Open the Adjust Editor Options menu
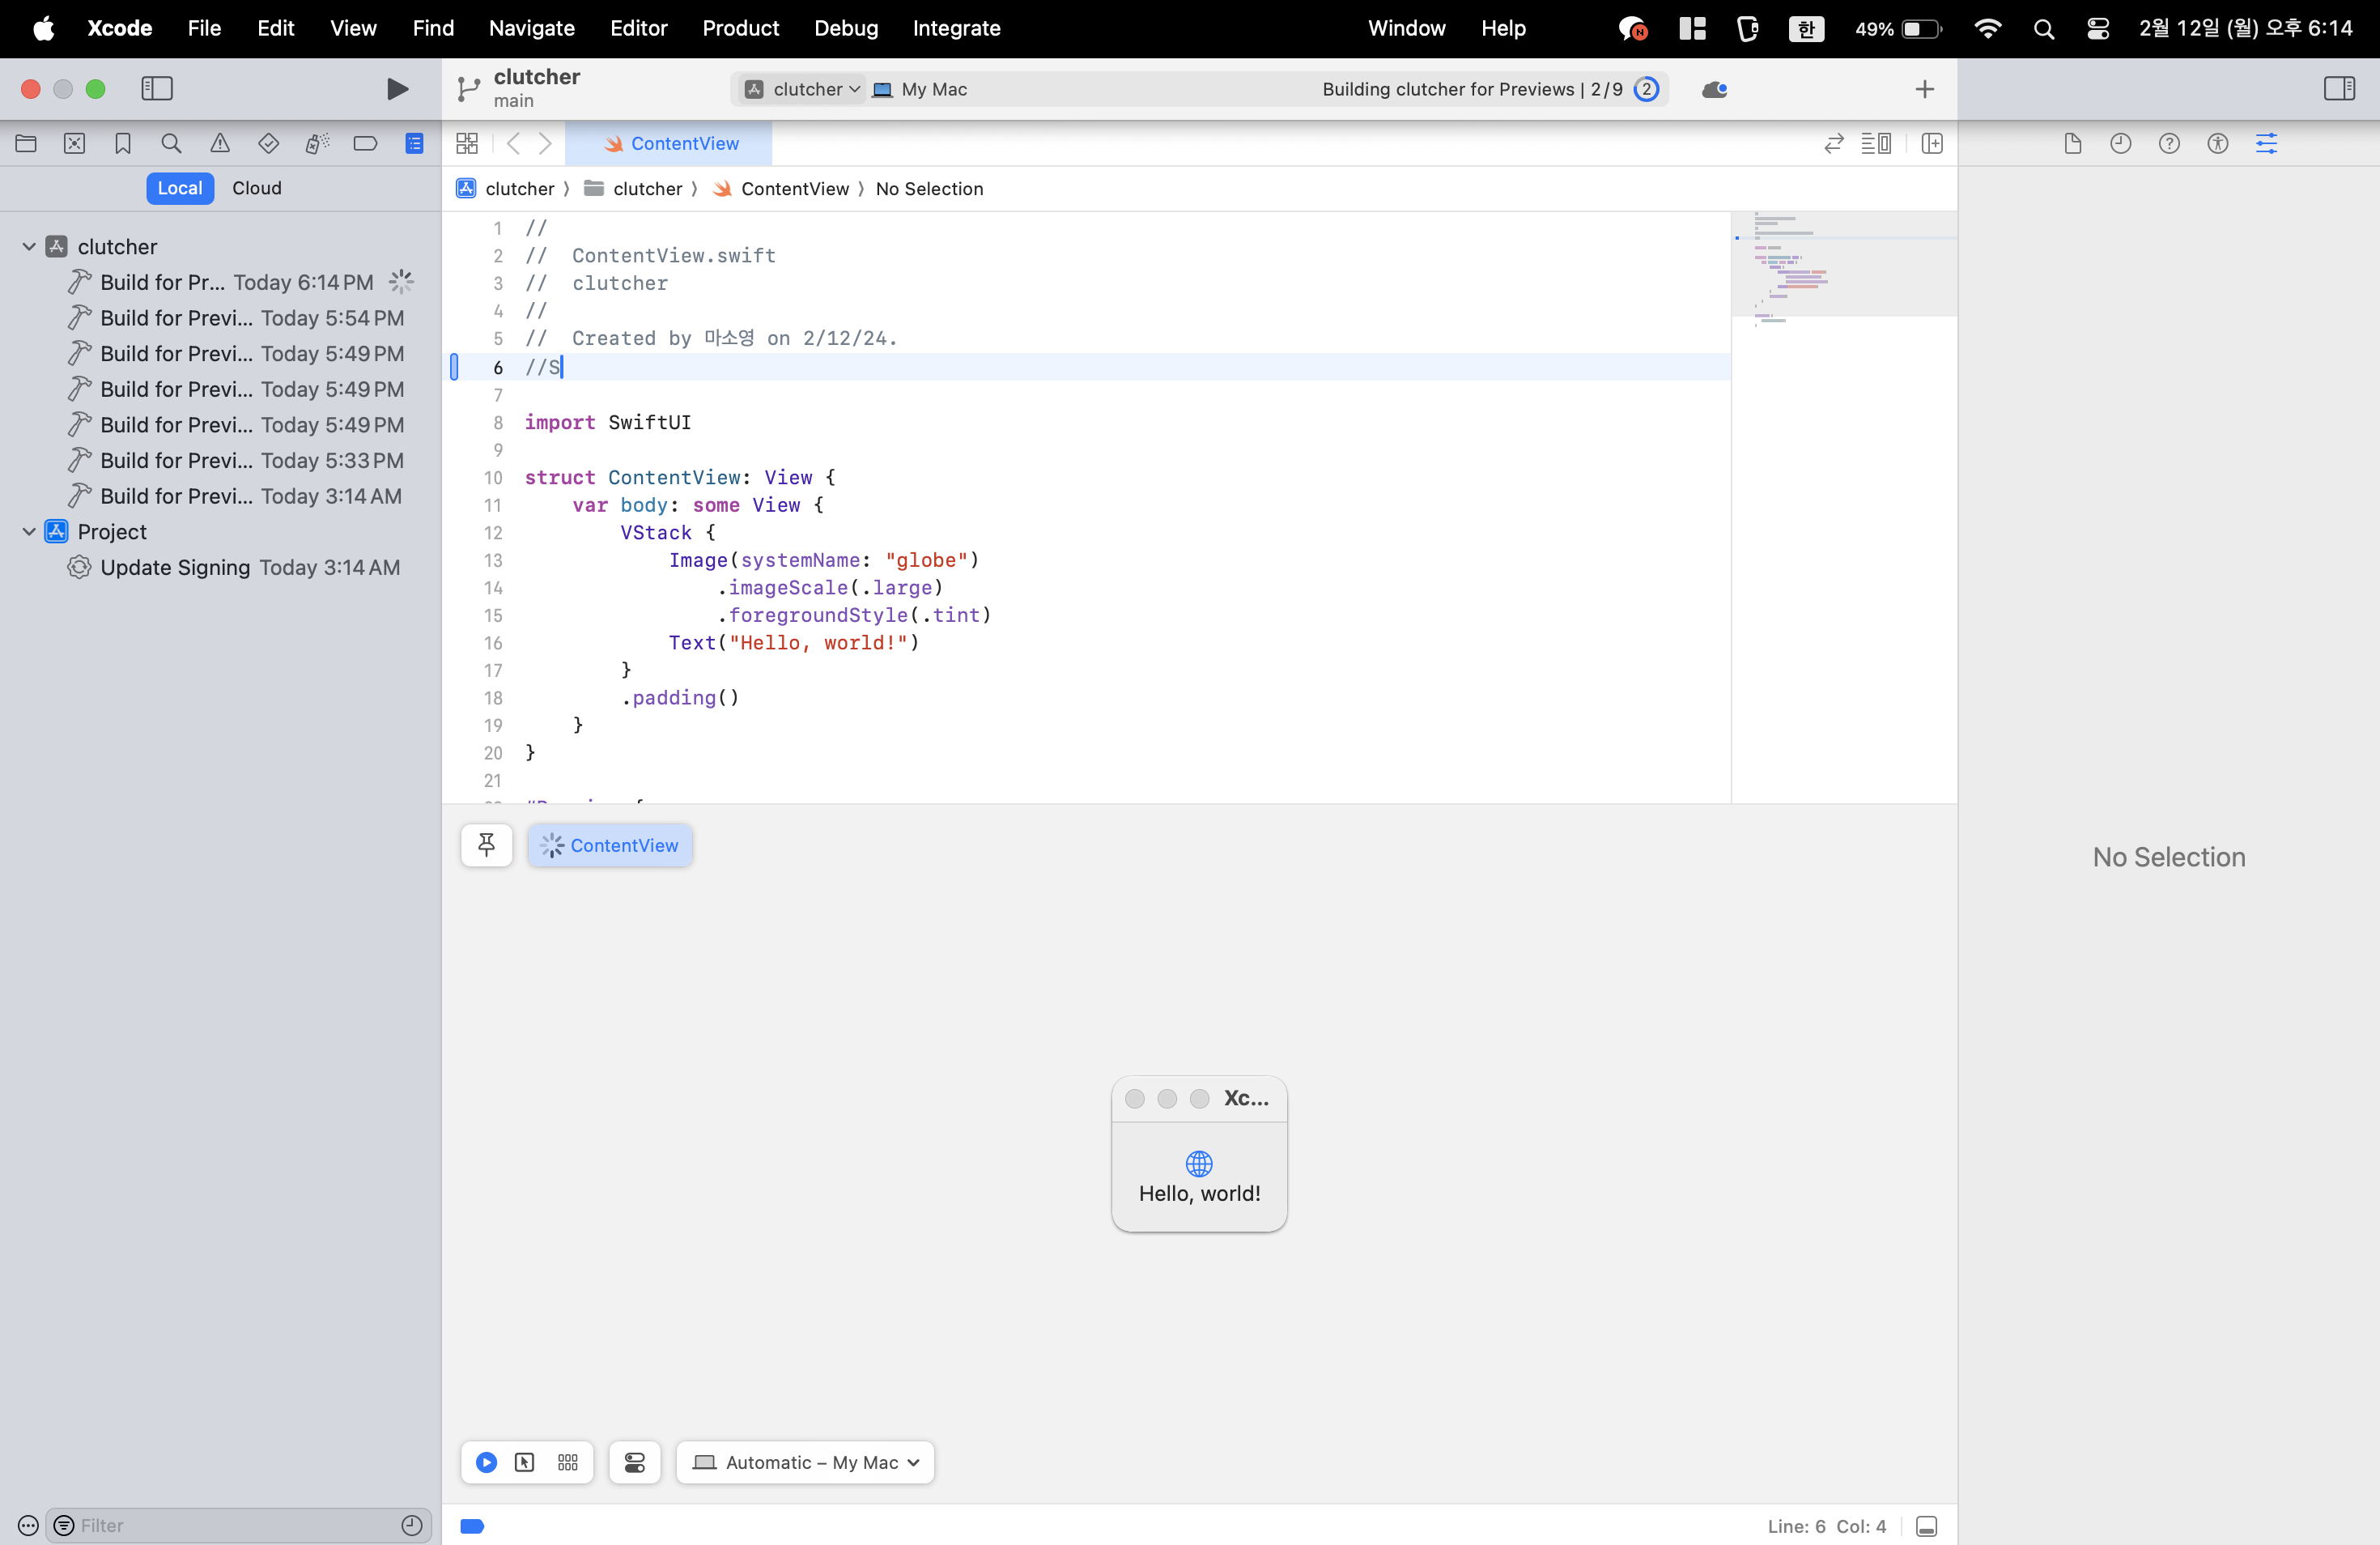The height and width of the screenshot is (1545, 2380). point(1876,143)
